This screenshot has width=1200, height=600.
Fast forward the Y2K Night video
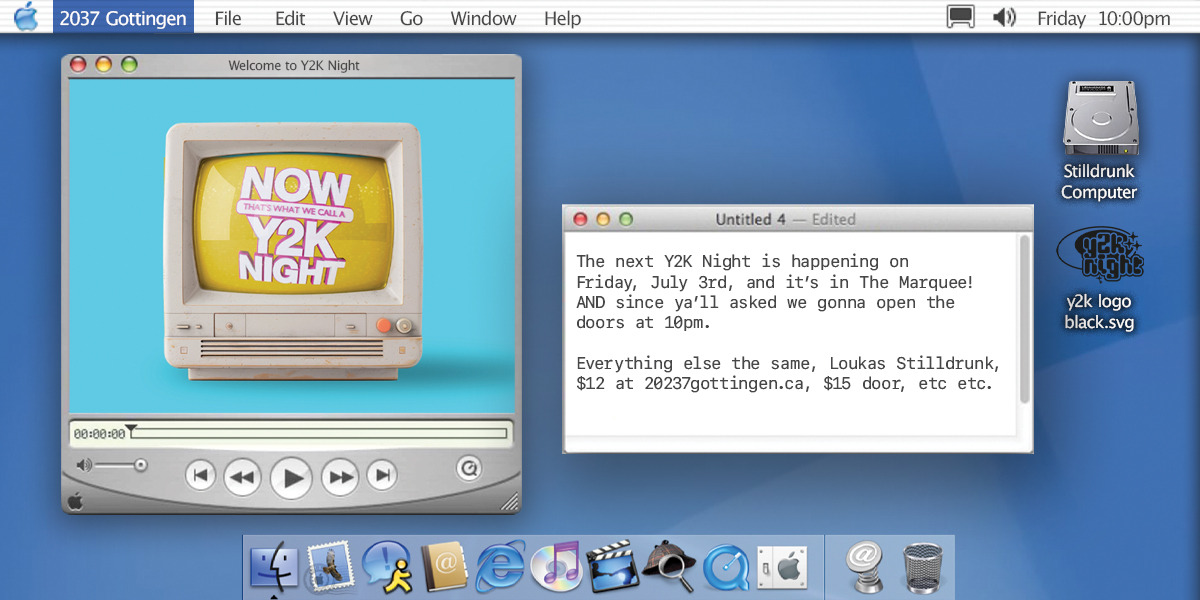pos(341,477)
